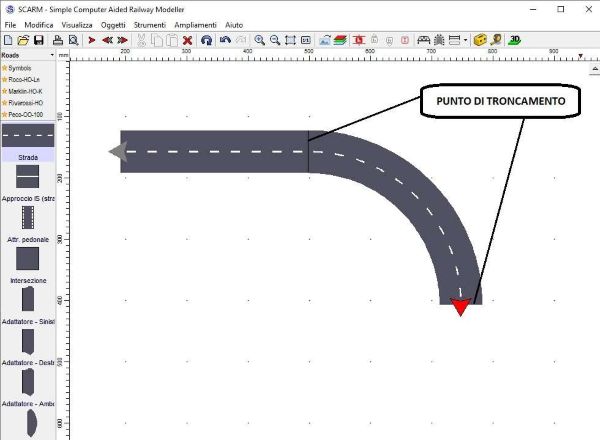Set zoom to 1:1 scale icon
The height and width of the screenshot is (440, 600).
(x=306, y=40)
